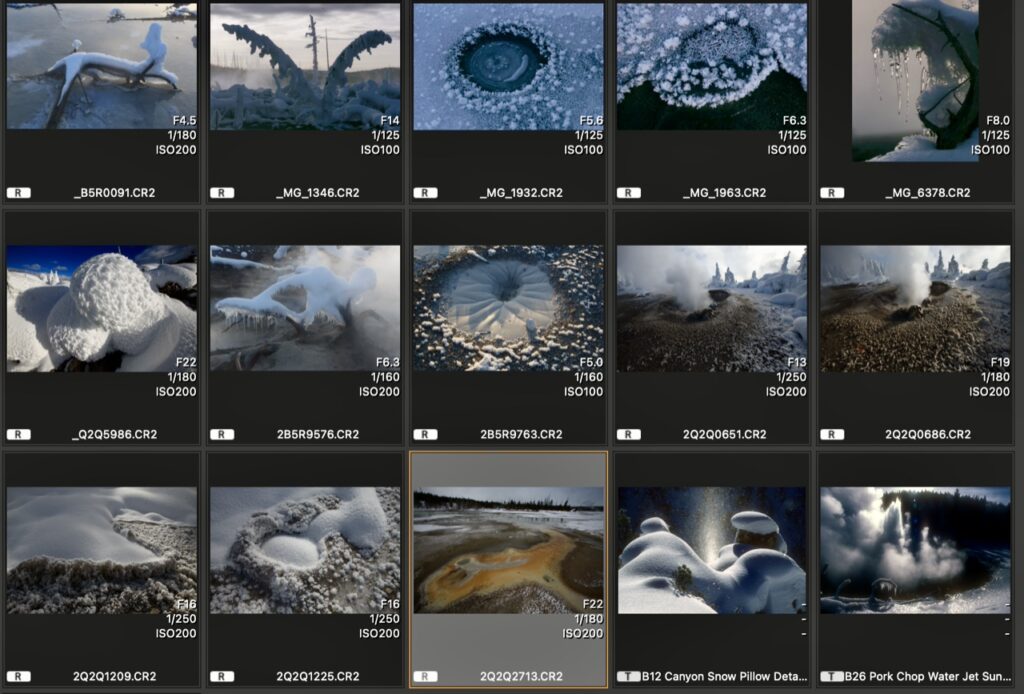The height and width of the screenshot is (694, 1024).
Task: Select the 2B5R9576.CR2 snowy branch thumbnail
Action: (x=305, y=308)
